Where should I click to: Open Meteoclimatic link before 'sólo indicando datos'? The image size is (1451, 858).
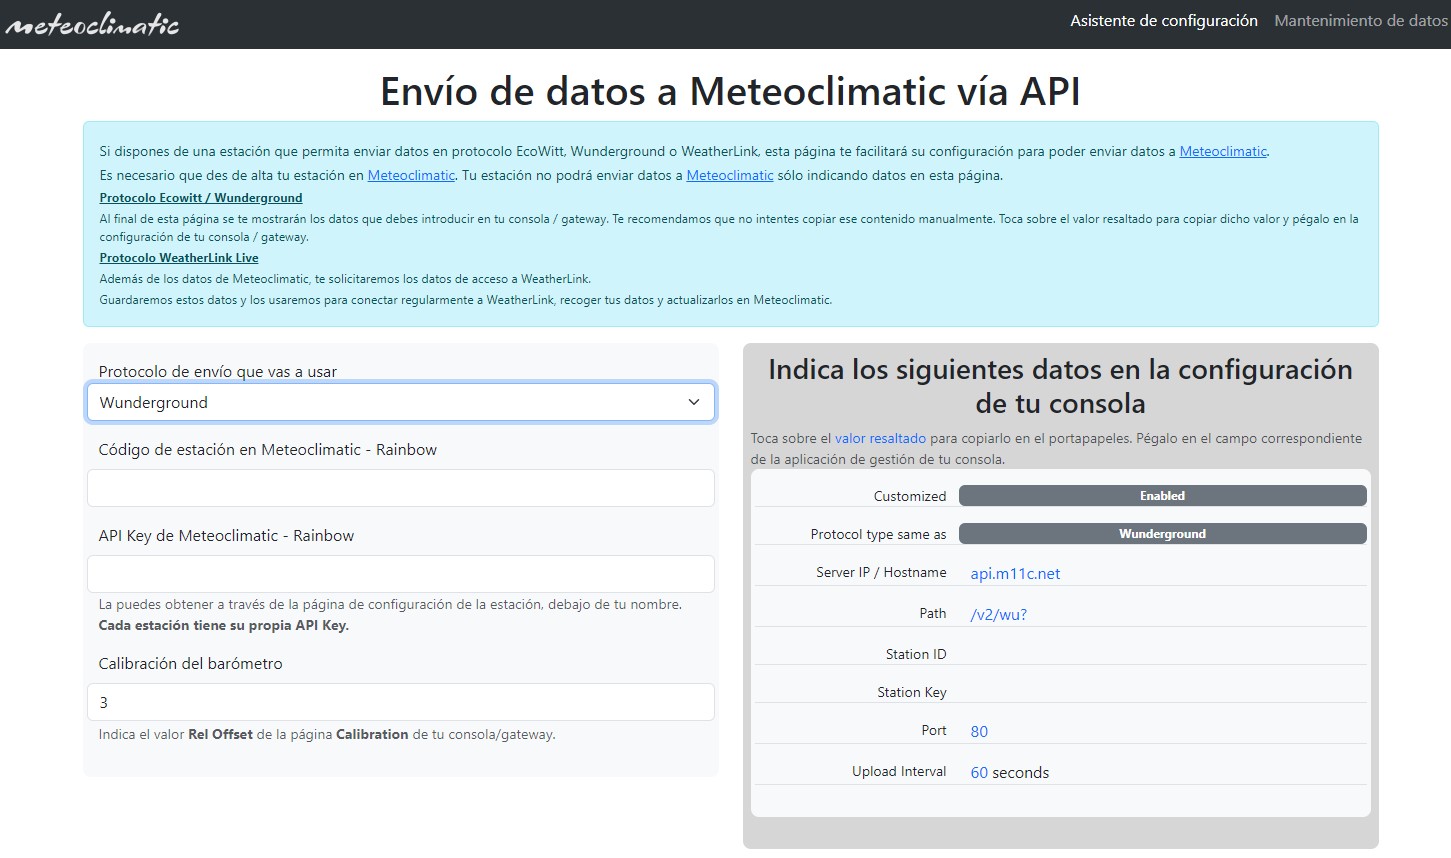coord(729,176)
